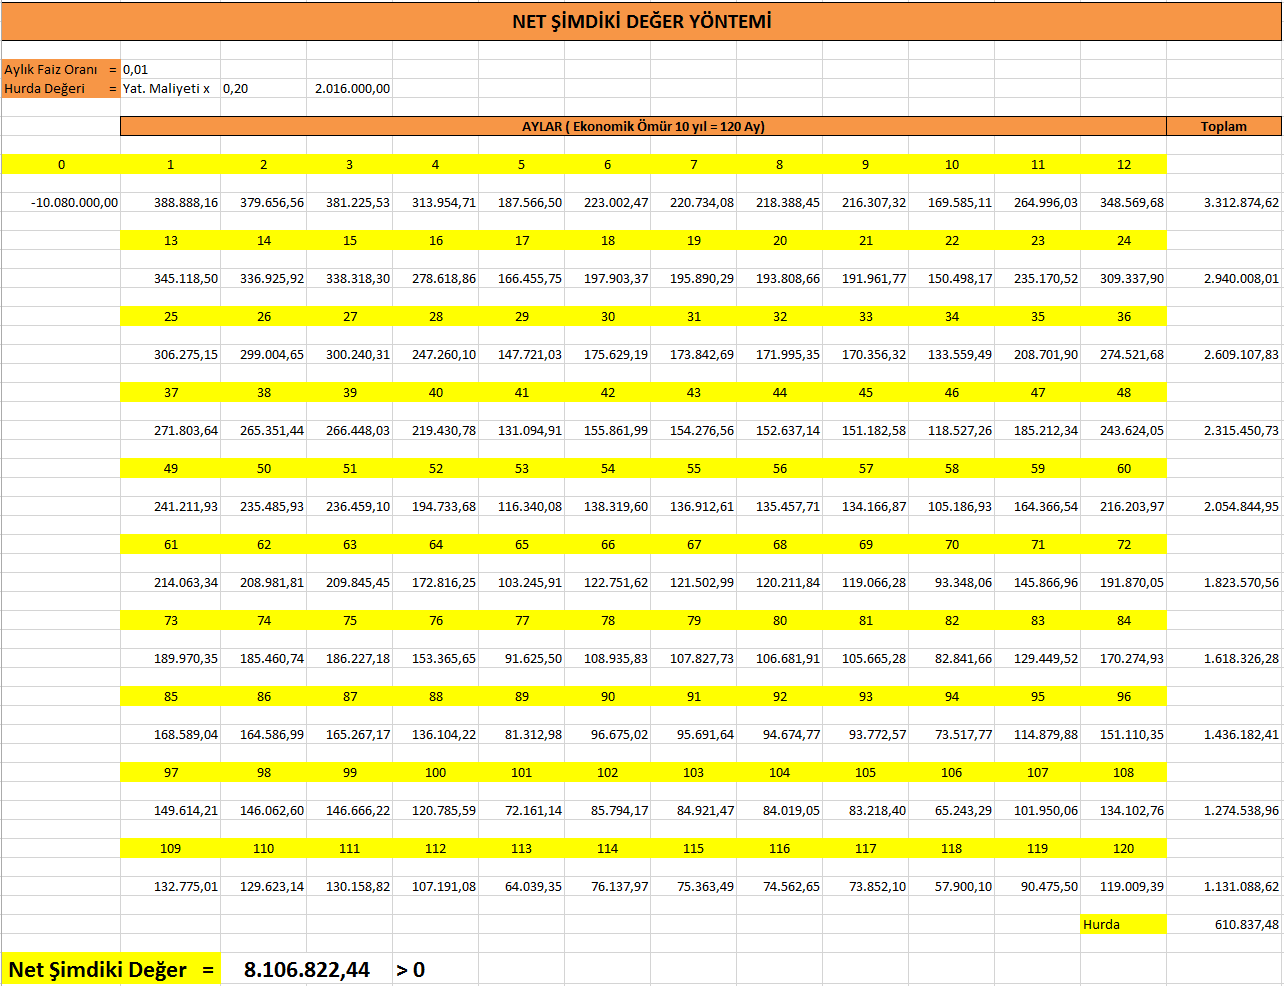Click the month 73 header cell
This screenshot has height=986, width=1284.
tap(171, 621)
